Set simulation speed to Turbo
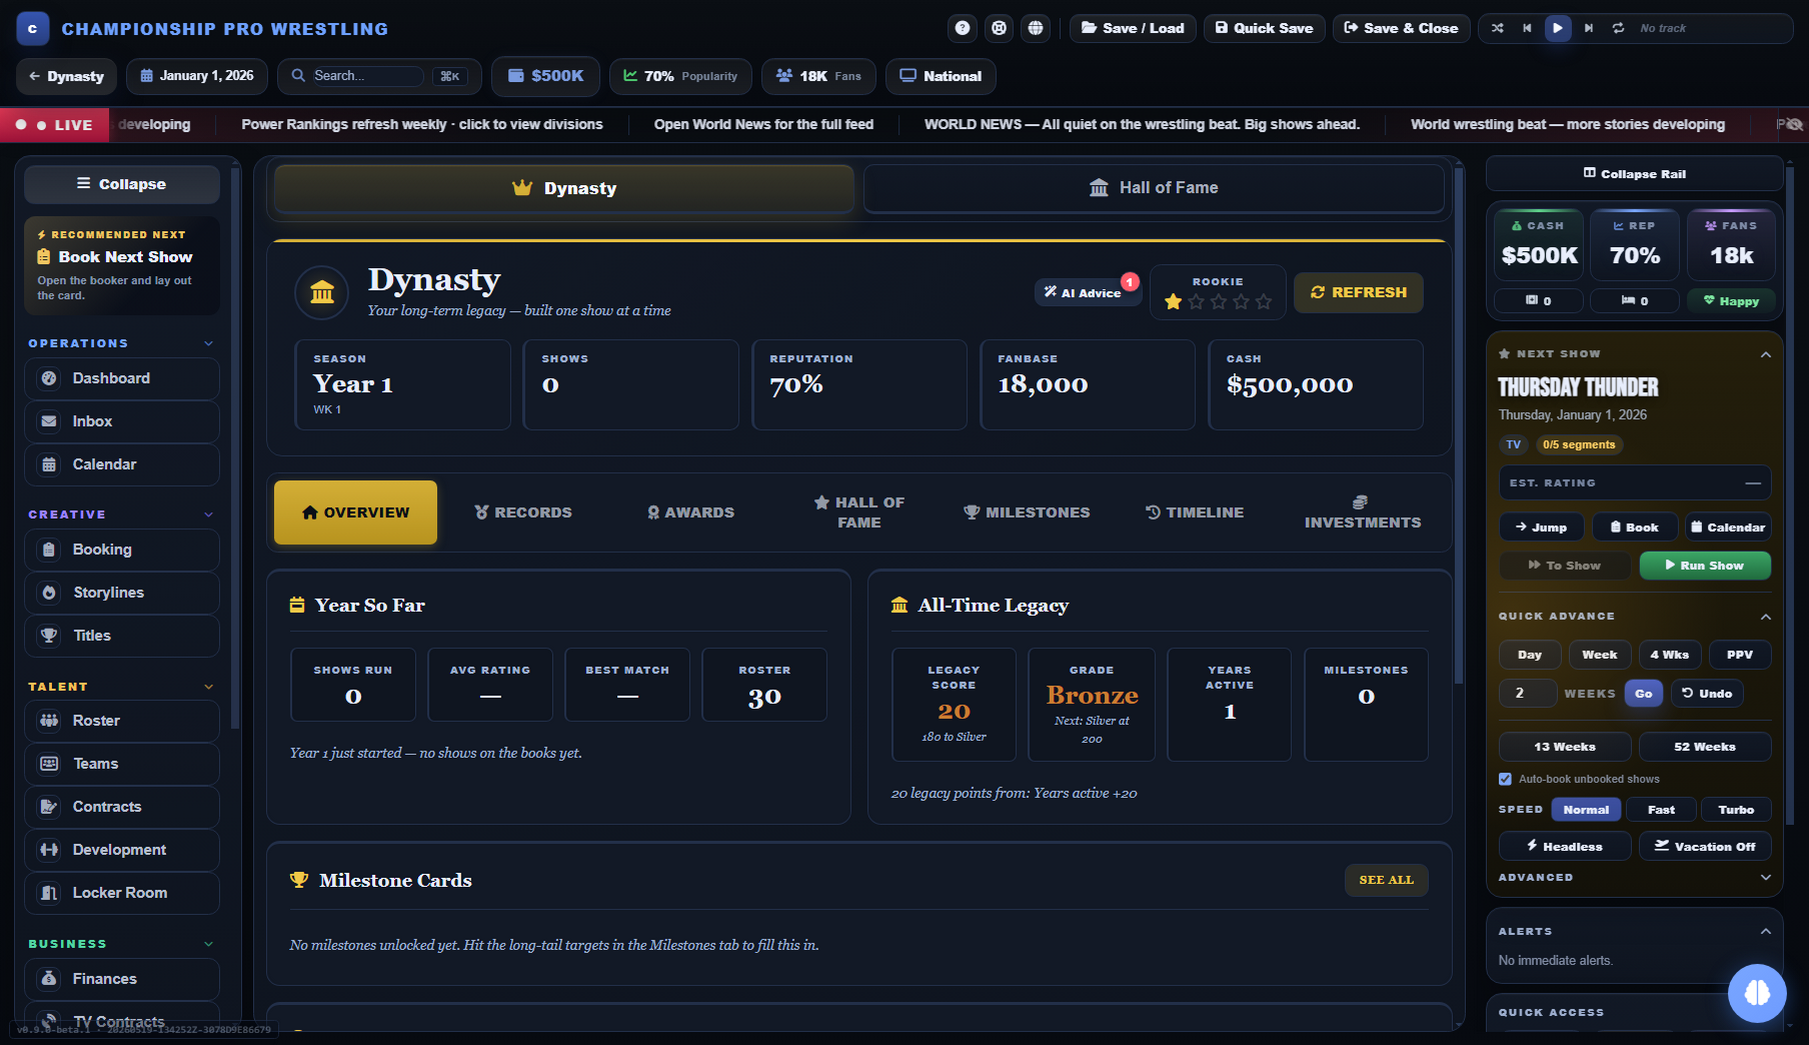Screen dimensions: 1809x1045 (1736, 809)
